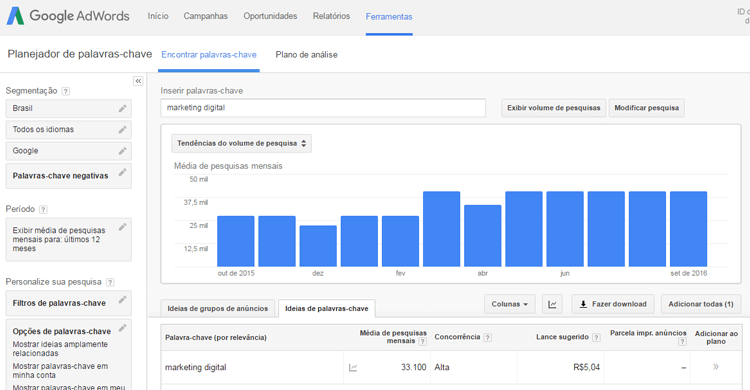Click Filtros de palavras-chave label
The height and width of the screenshot is (390, 750).
[x=59, y=303]
